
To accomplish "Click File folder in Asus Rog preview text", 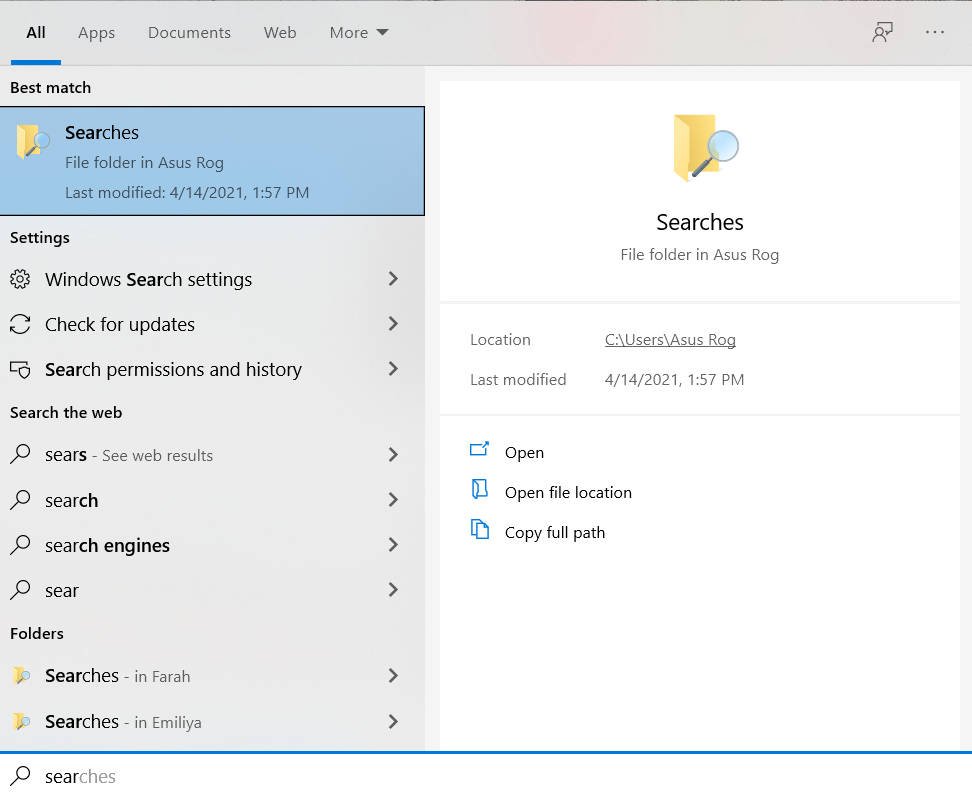I will click(x=700, y=255).
